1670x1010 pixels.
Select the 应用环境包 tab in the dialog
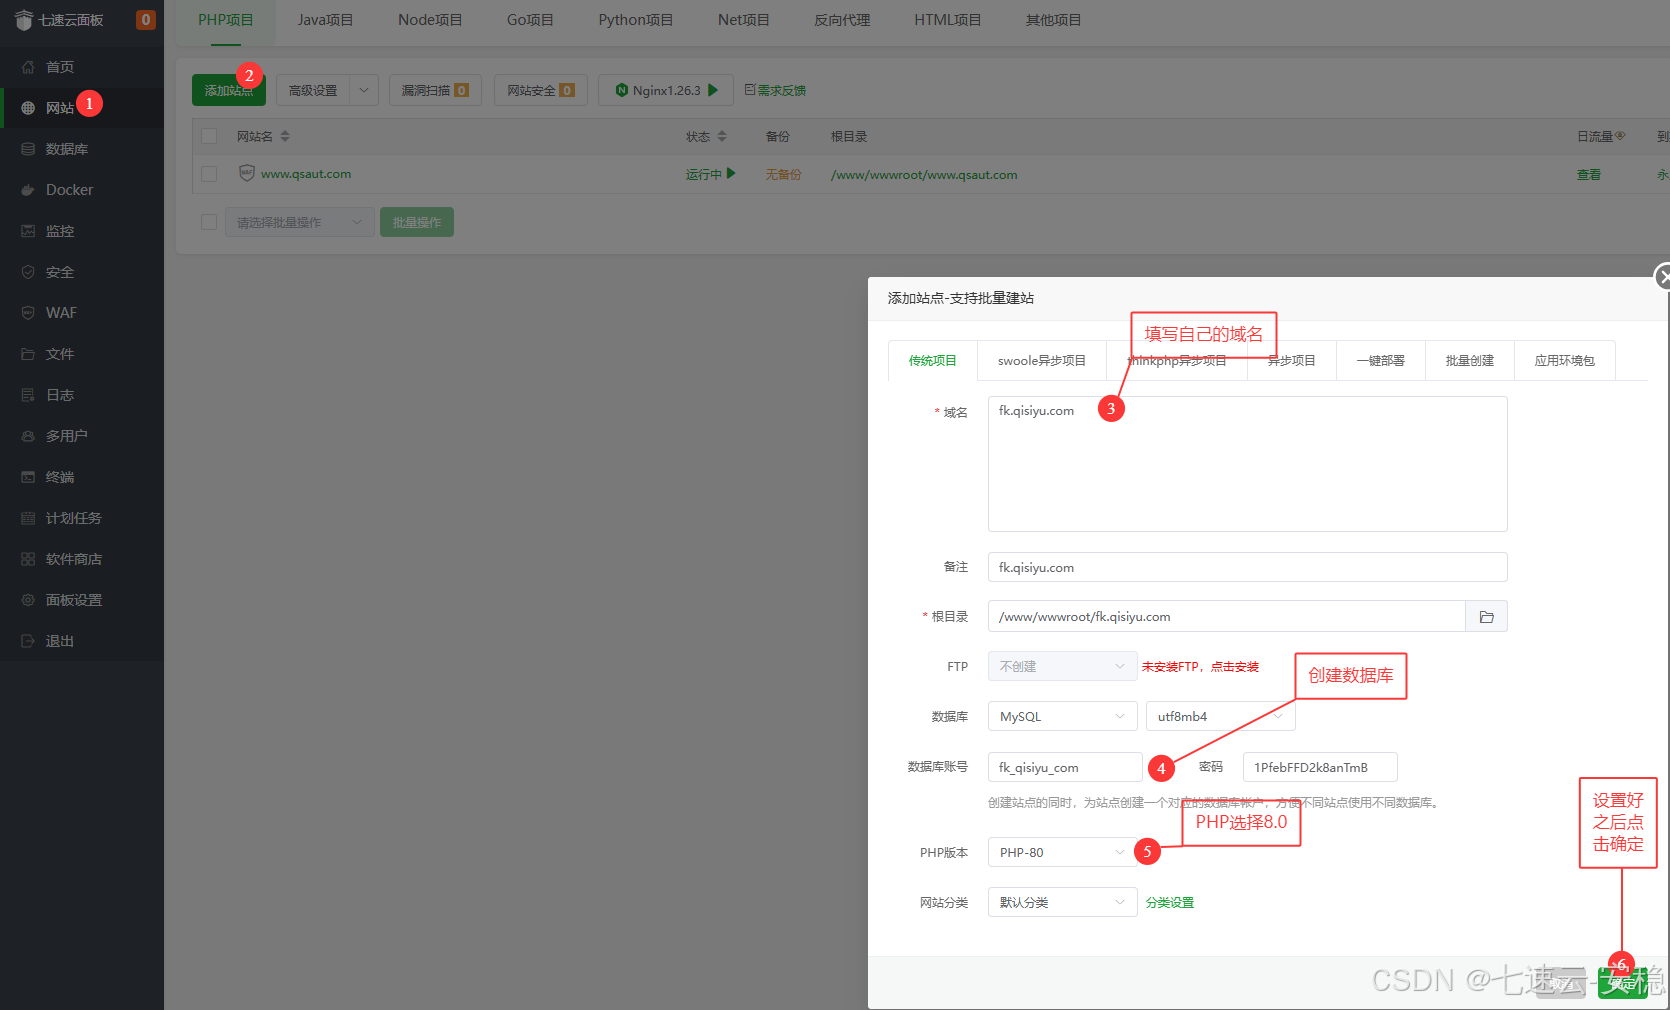pyautogui.click(x=1564, y=360)
